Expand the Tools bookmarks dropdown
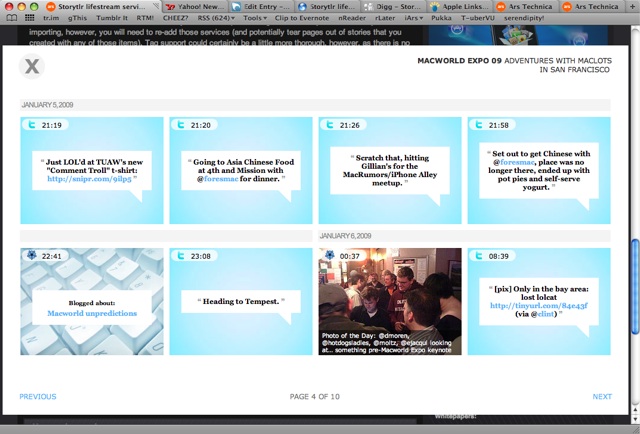Image resolution: width=640 pixels, height=434 pixels. point(255,18)
